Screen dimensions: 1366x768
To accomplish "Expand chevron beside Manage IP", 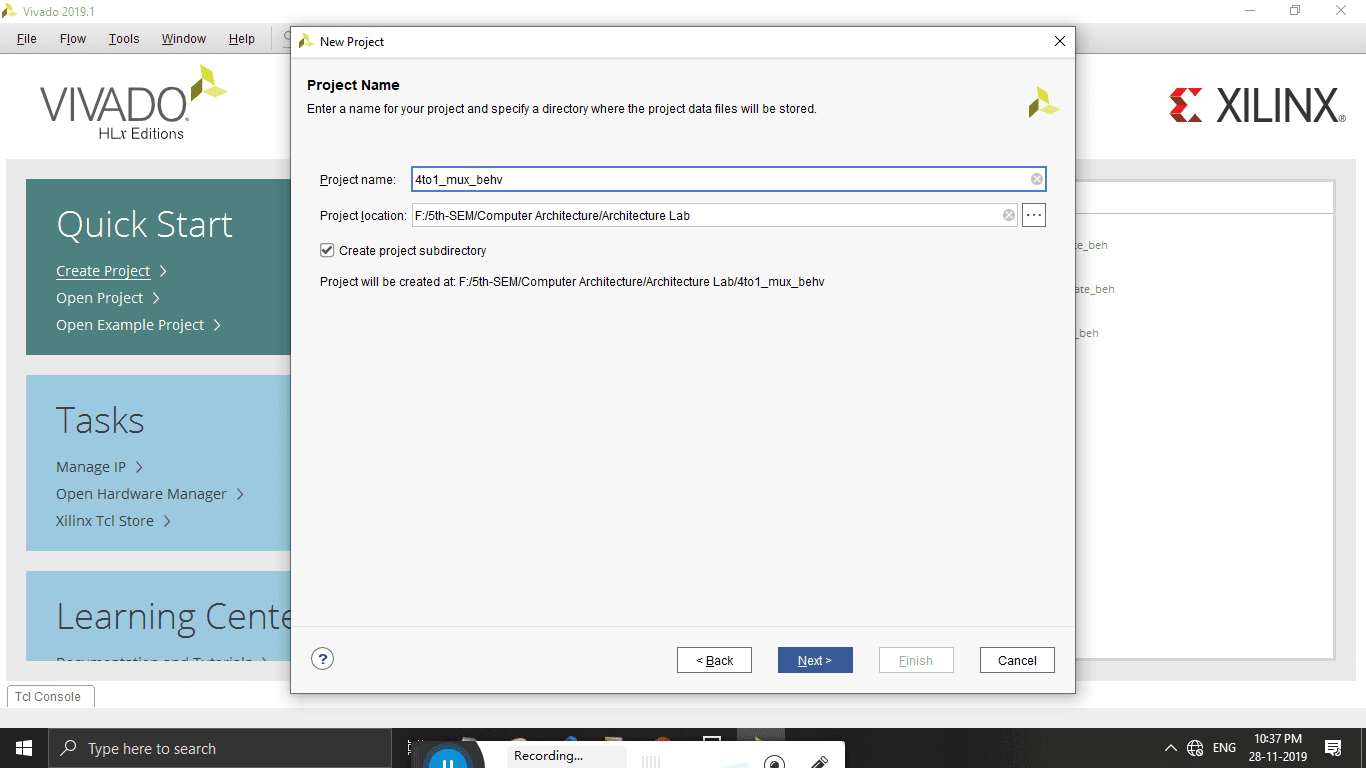I will [139, 467].
